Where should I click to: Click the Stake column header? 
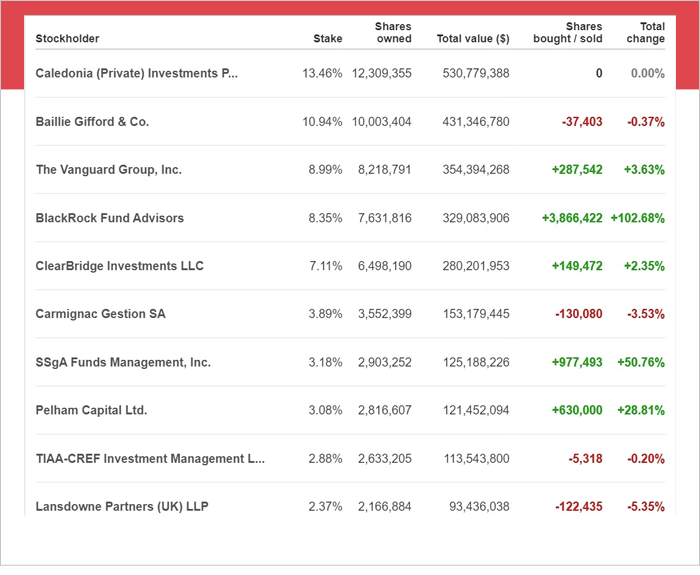[x=328, y=39]
